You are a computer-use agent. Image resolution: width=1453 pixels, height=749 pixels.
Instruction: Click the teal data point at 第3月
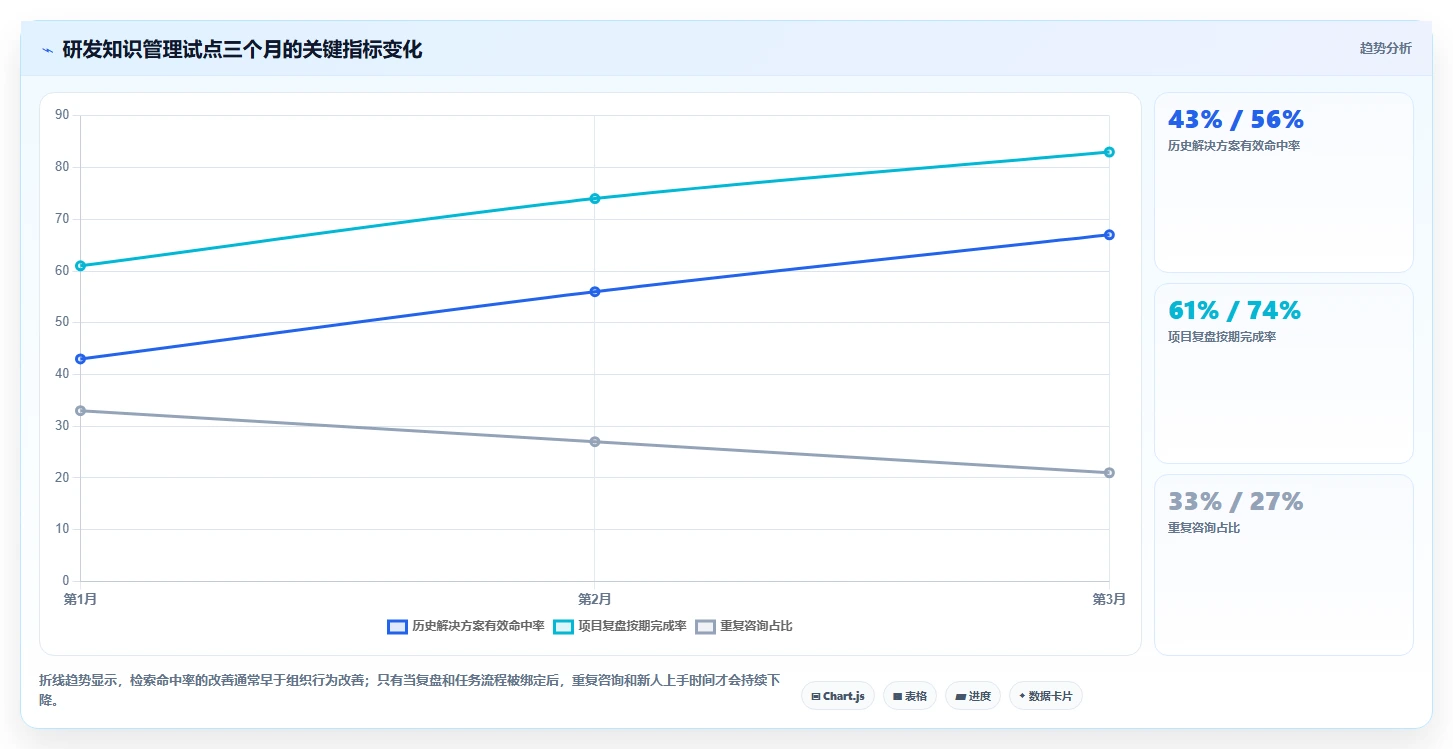click(x=1109, y=152)
